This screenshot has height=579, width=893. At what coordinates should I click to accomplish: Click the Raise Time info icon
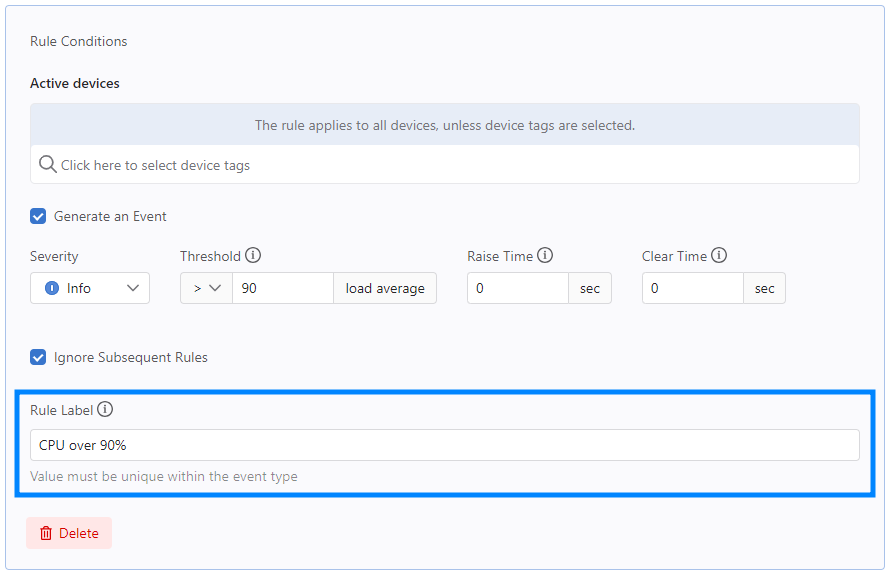(x=545, y=256)
